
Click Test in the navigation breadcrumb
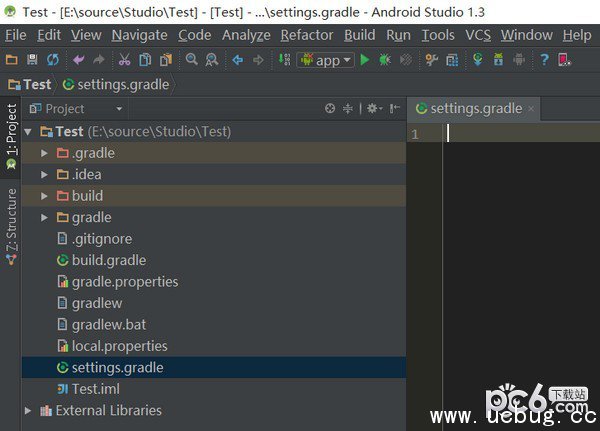pyautogui.click(x=30, y=84)
